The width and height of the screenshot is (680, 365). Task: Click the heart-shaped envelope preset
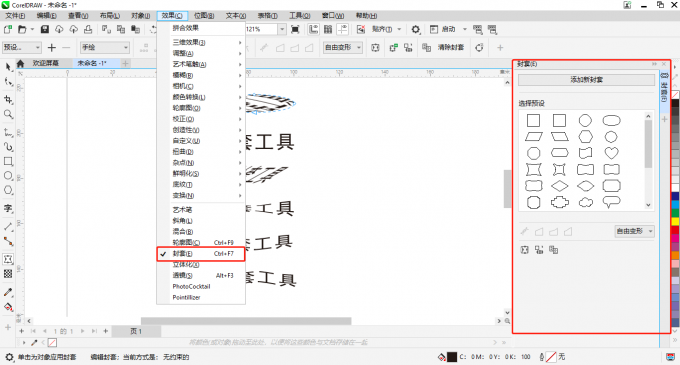(611, 153)
